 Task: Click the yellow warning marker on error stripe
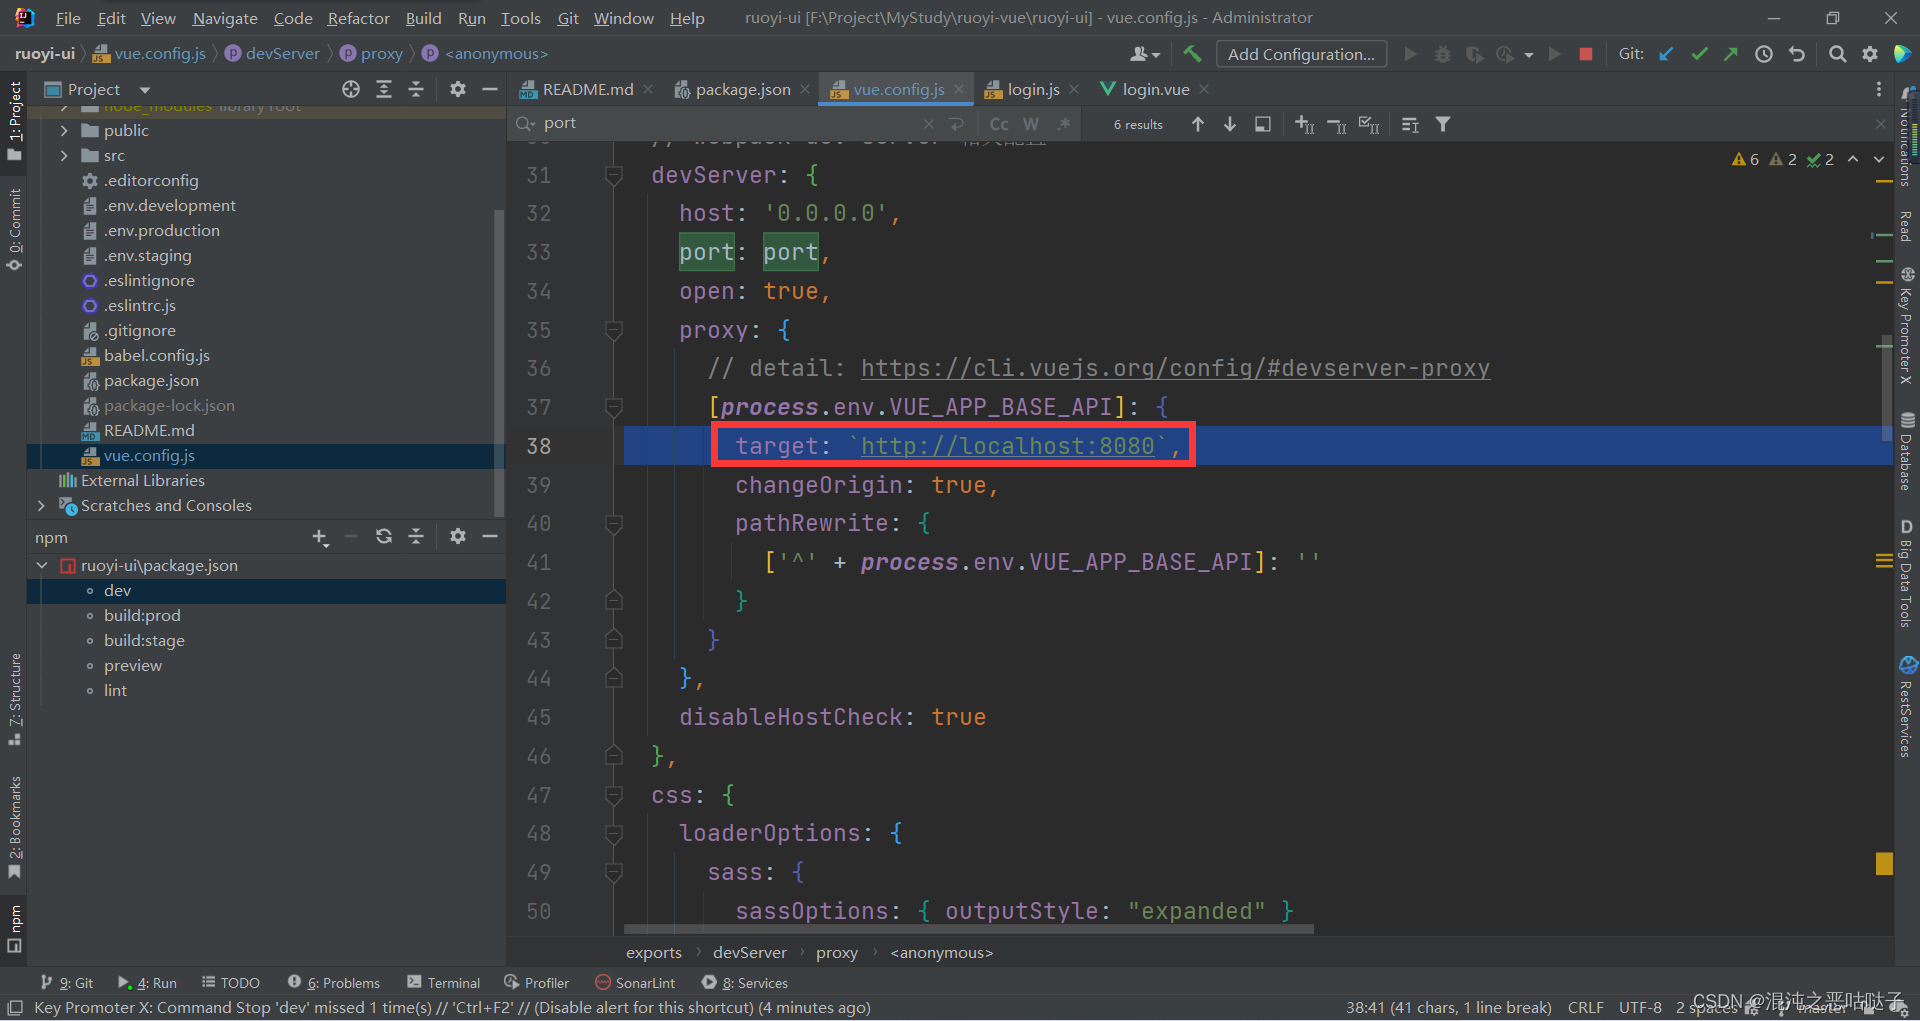point(1884,864)
